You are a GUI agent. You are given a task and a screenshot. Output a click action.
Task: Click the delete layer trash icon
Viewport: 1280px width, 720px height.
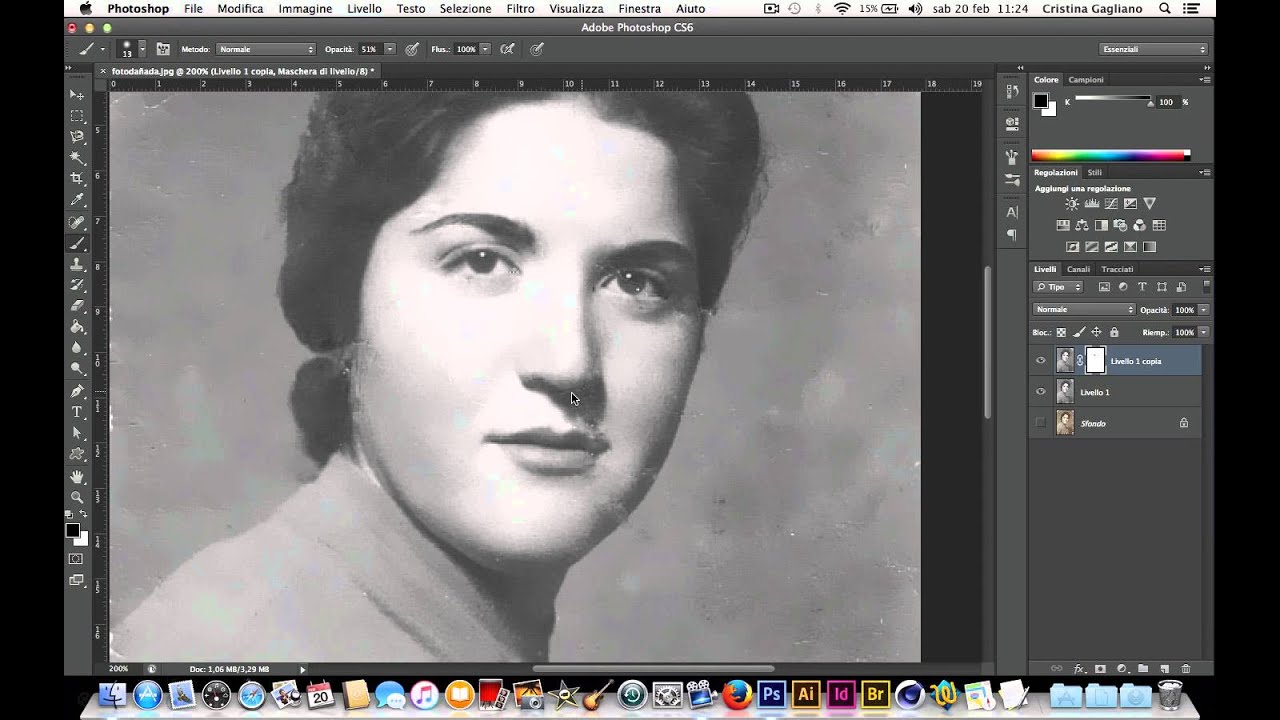[1186, 668]
